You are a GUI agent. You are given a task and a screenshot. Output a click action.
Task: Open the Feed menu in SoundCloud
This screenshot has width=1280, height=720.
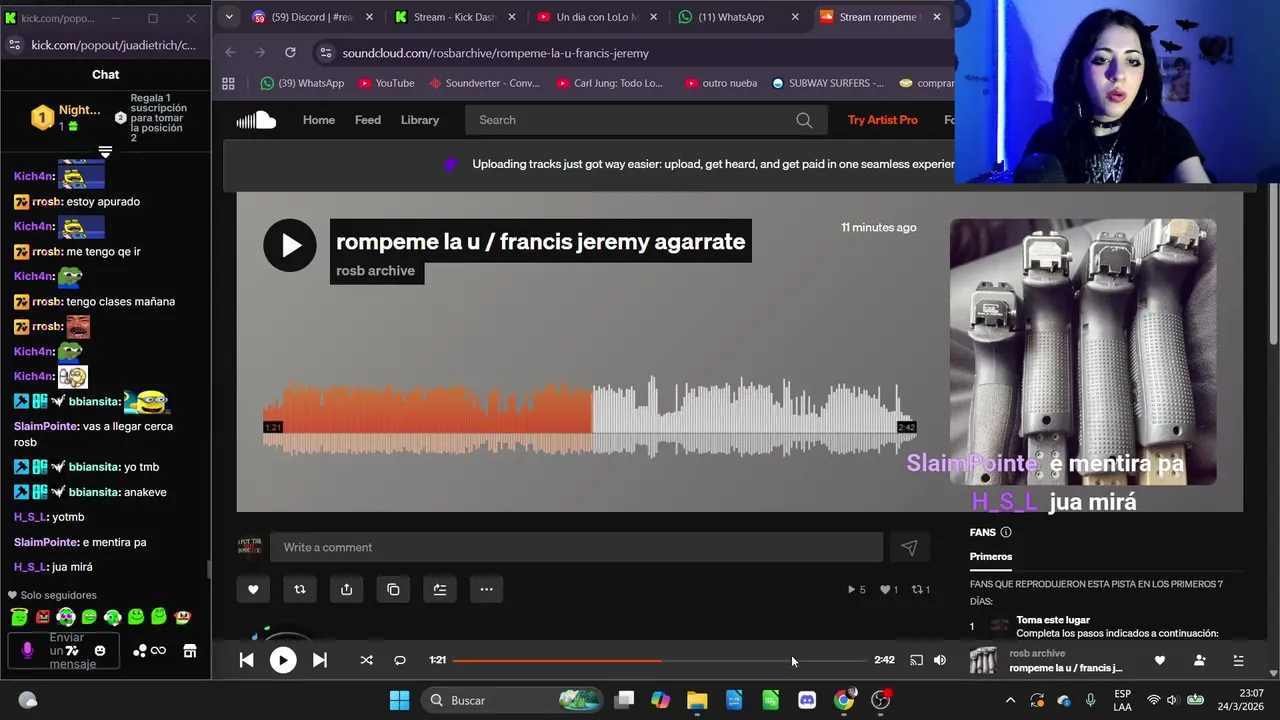coord(368,120)
